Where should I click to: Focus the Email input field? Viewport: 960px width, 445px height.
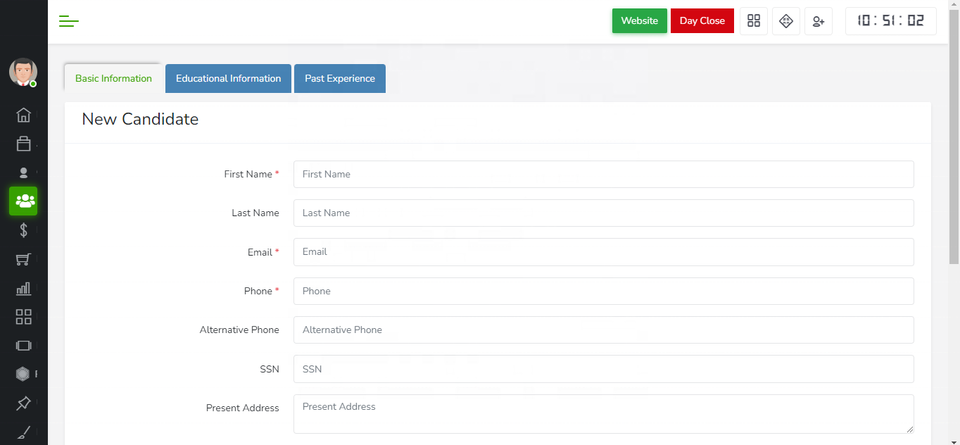pos(604,252)
